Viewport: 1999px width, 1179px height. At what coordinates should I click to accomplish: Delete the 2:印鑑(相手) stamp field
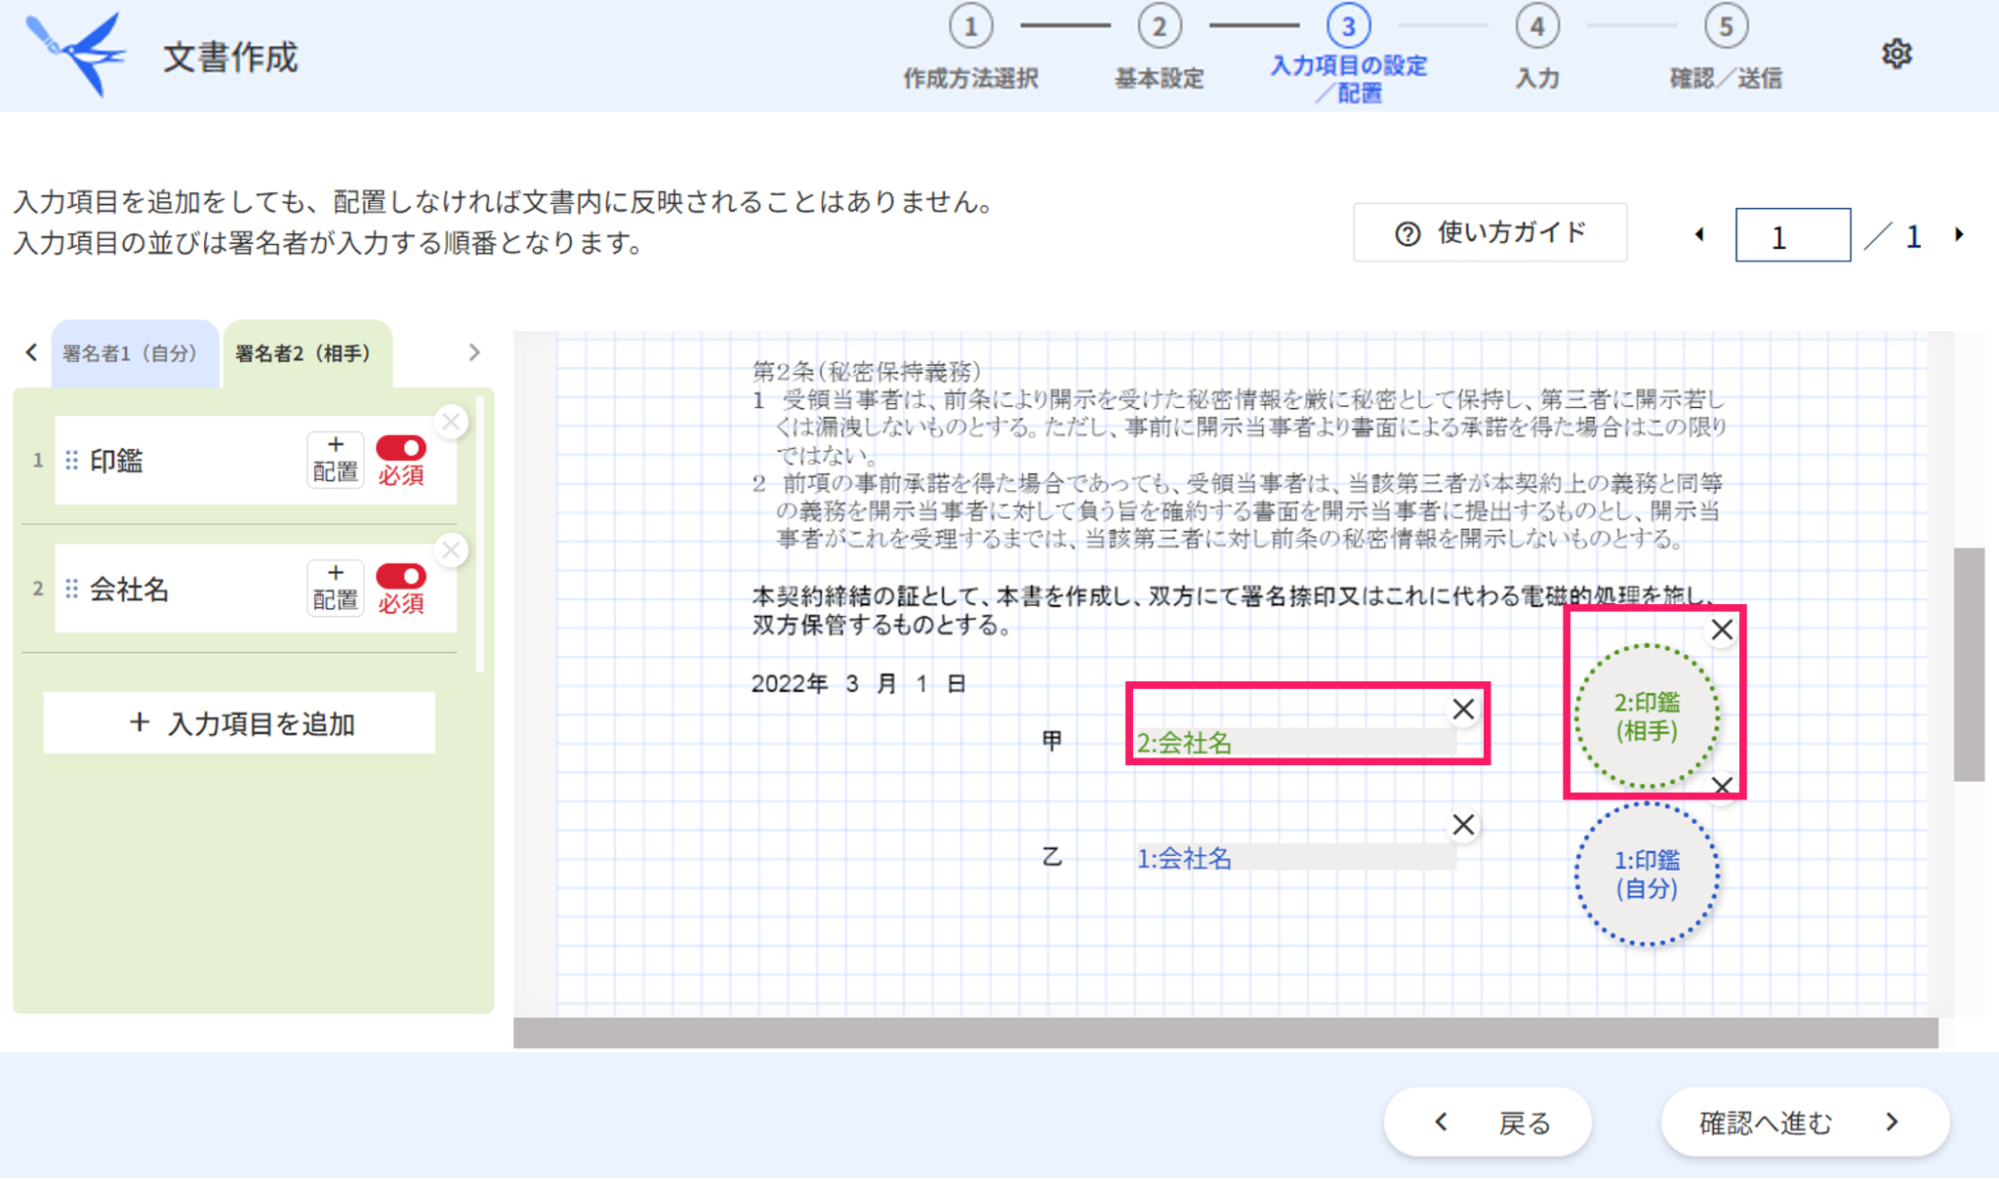1721,630
